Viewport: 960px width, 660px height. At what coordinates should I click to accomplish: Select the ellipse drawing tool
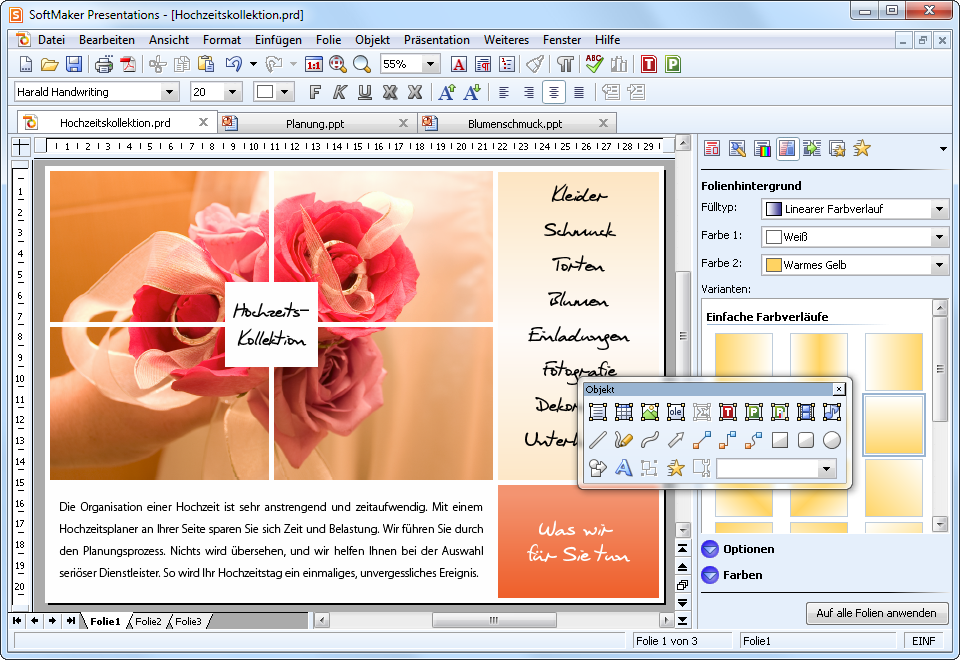pyautogui.click(x=832, y=440)
